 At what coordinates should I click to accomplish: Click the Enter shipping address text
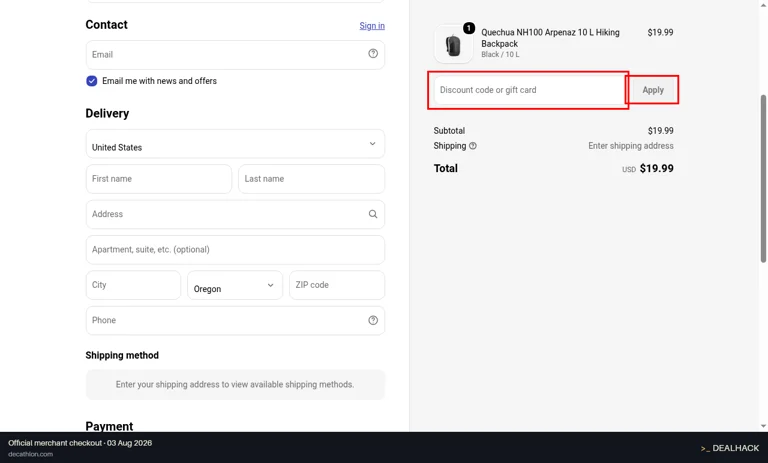point(631,146)
